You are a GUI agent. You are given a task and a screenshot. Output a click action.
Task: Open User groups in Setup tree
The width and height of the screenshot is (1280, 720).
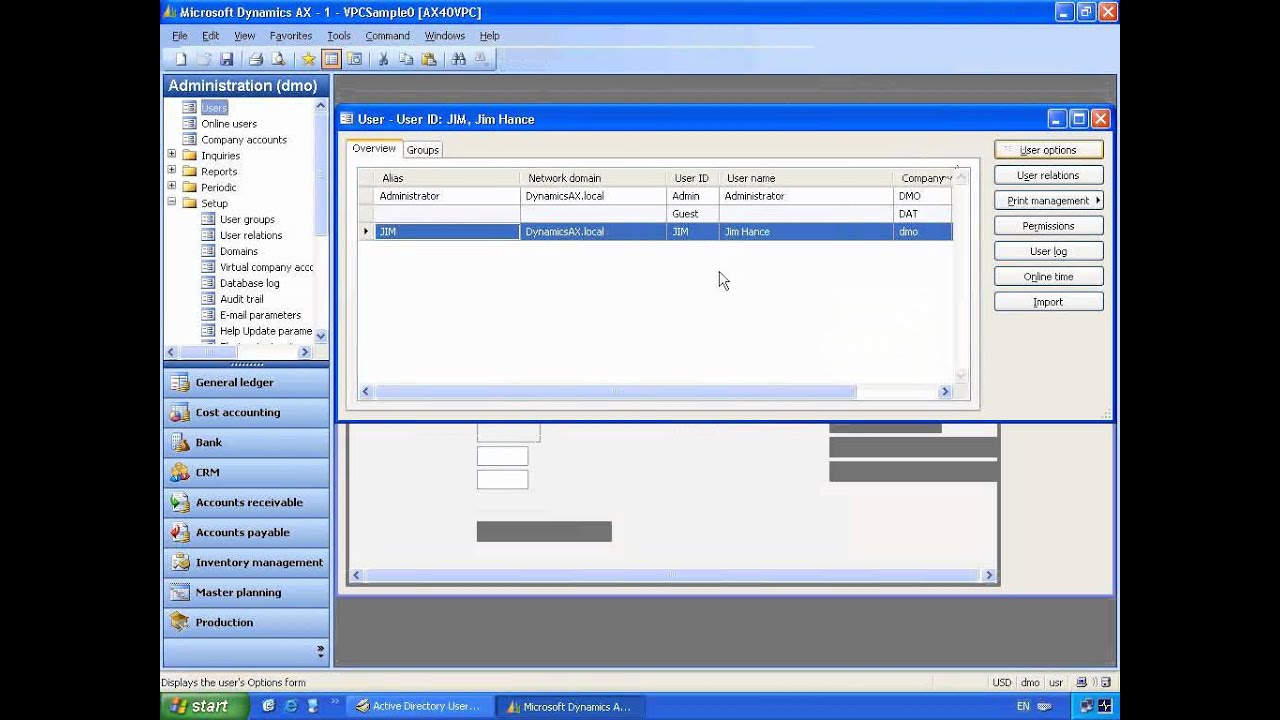click(x=247, y=219)
